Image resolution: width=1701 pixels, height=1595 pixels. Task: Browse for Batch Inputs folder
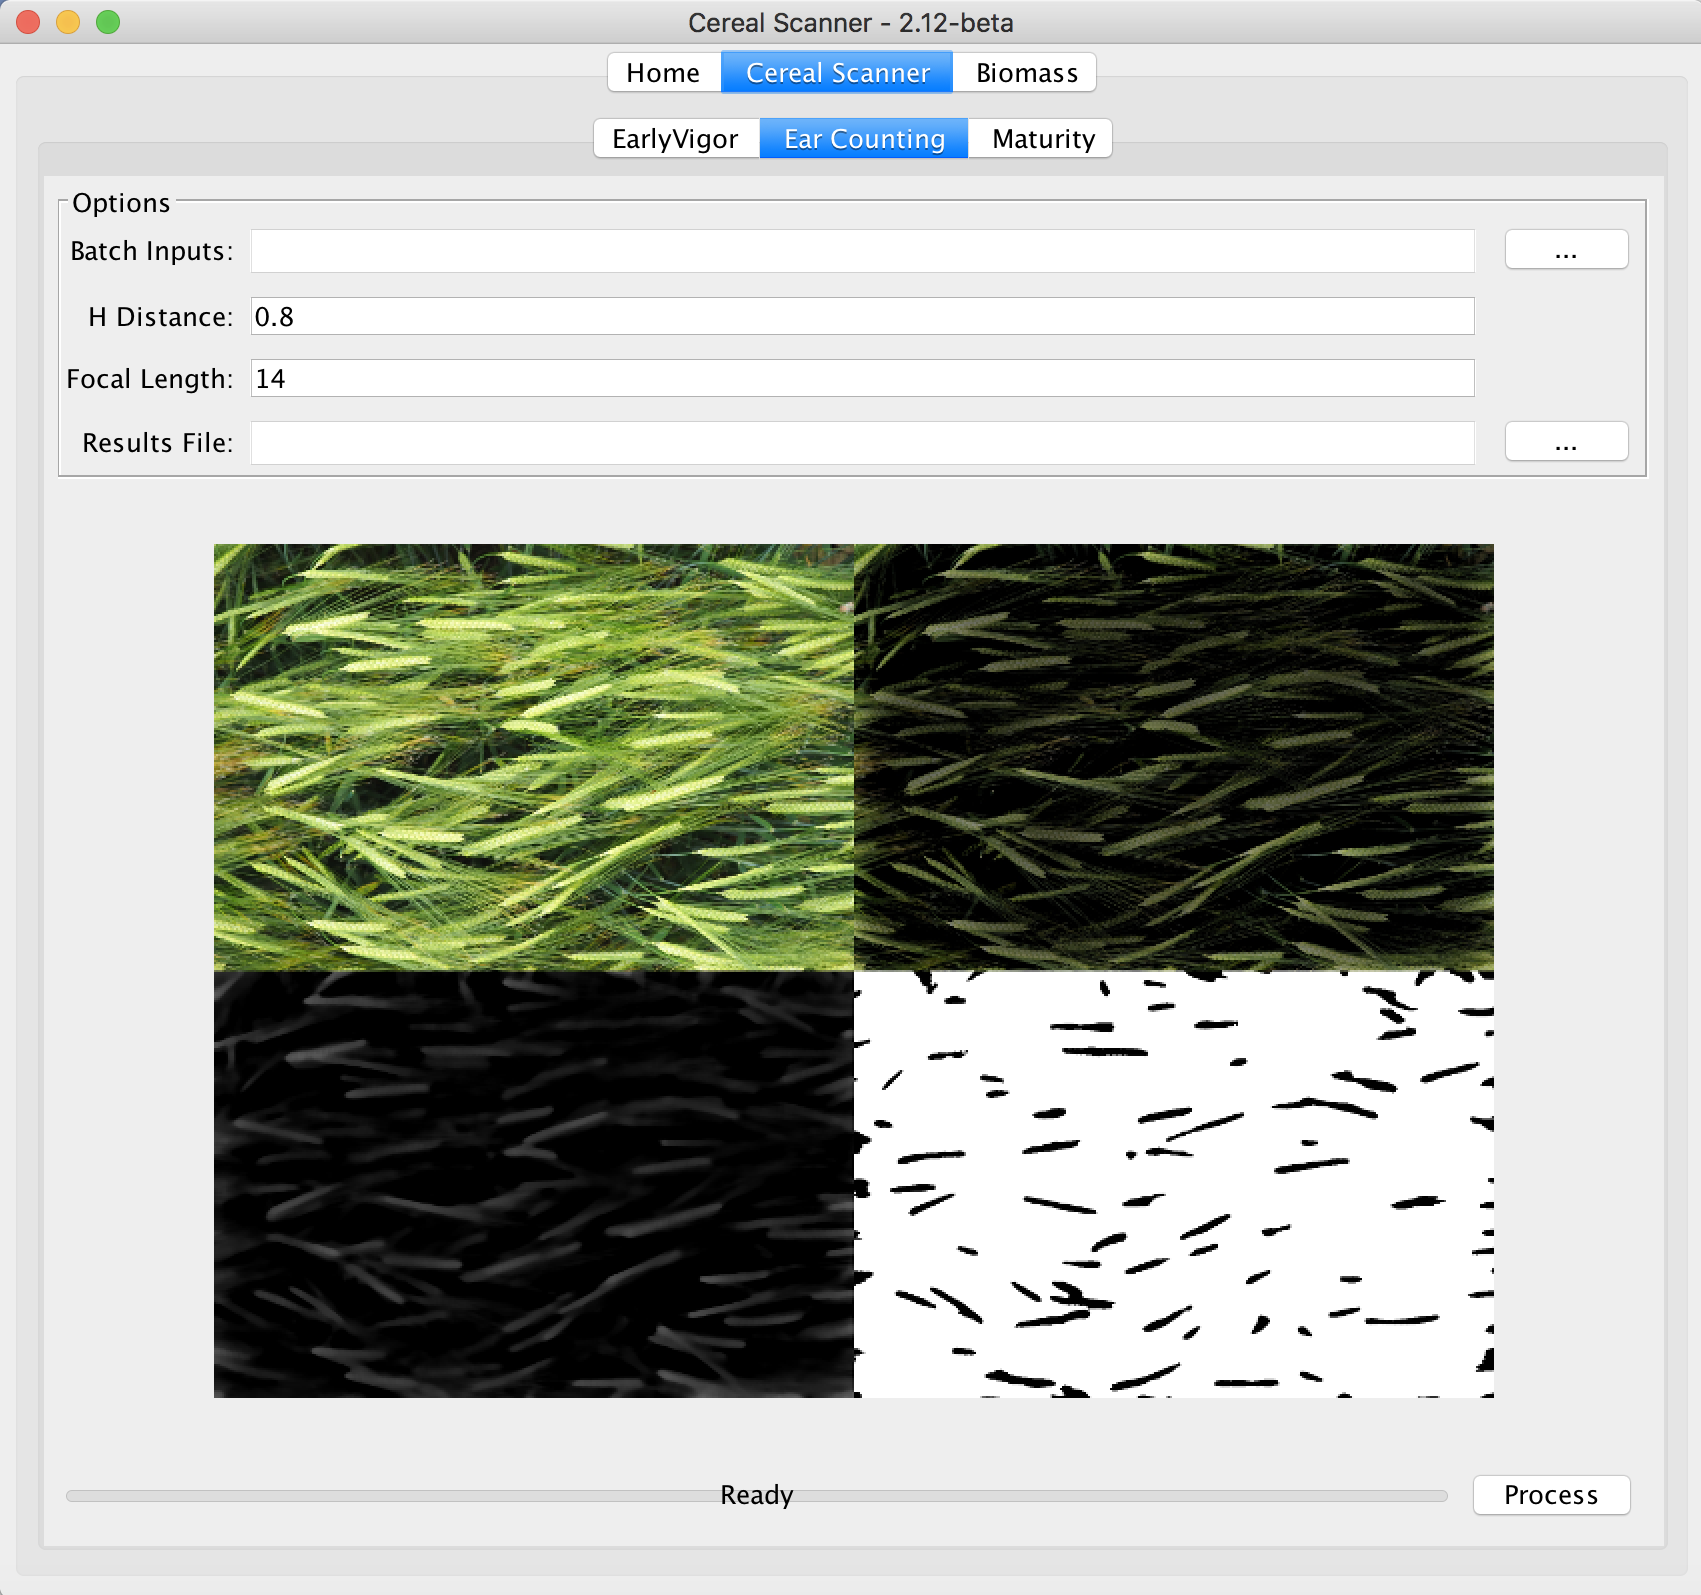(1565, 250)
